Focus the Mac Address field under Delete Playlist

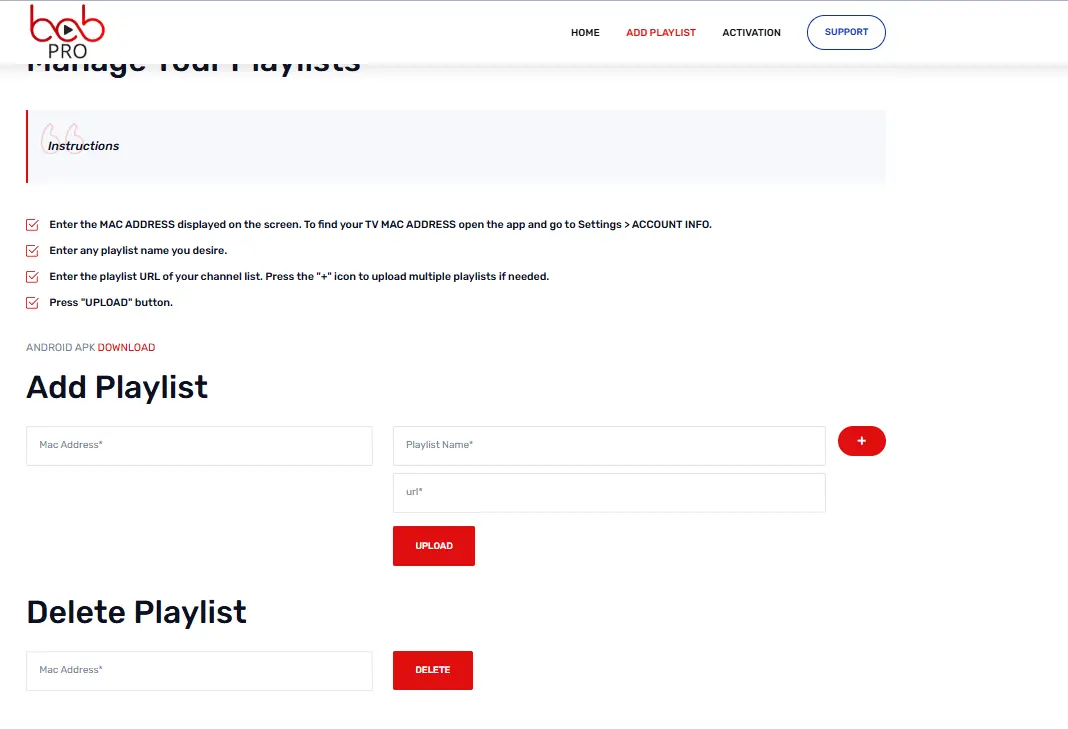pos(199,671)
